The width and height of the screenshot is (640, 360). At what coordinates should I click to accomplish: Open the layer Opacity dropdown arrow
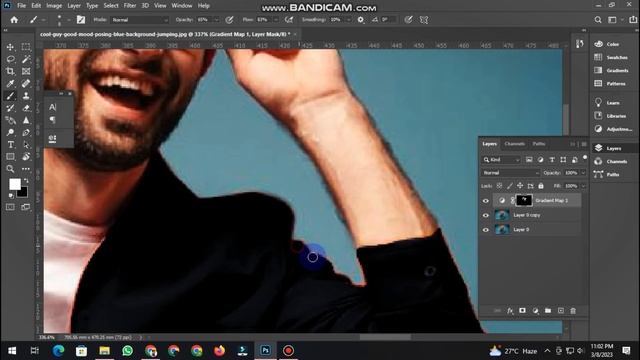pos(583,173)
